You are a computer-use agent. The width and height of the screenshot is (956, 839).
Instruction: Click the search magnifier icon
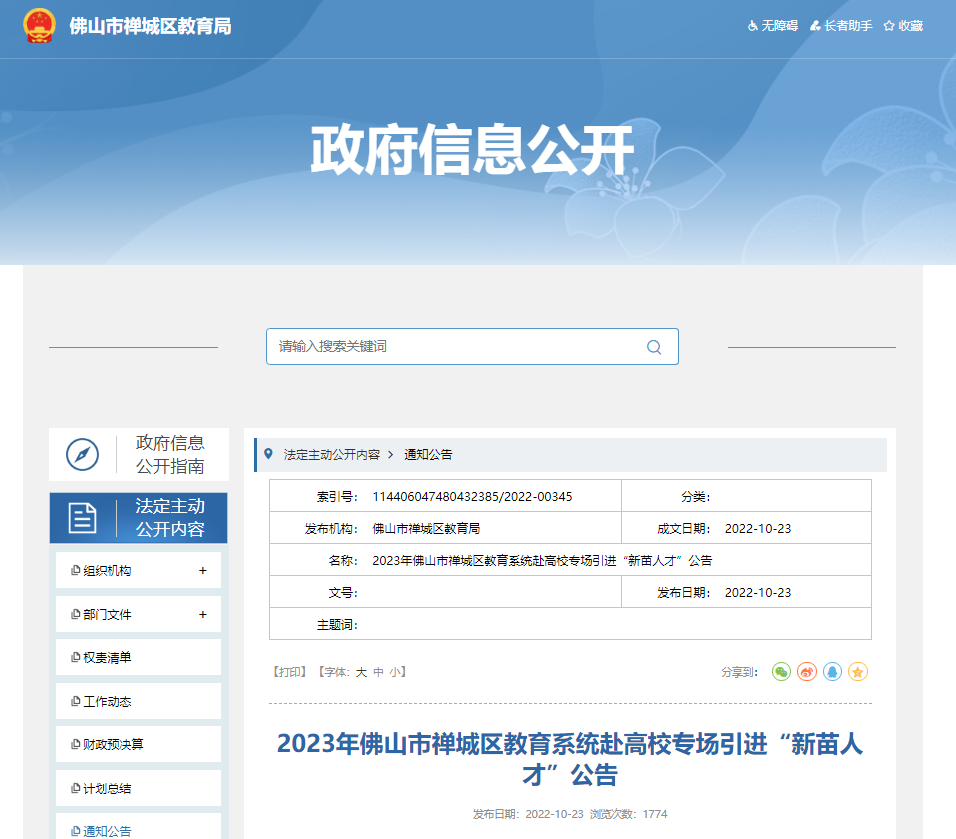pyautogui.click(x=654, y=347)
